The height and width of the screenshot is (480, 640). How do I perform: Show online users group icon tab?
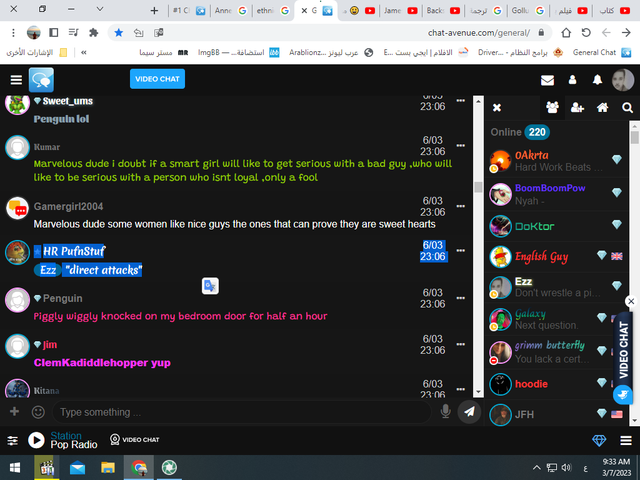pos(552,107)
